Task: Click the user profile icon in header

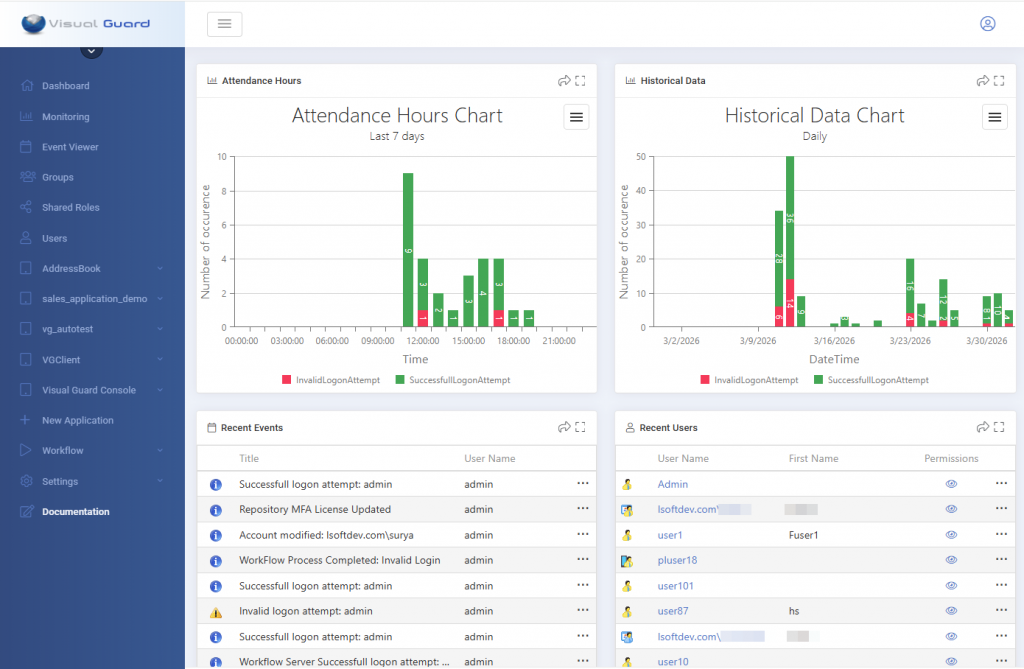Action: (987, 24)
